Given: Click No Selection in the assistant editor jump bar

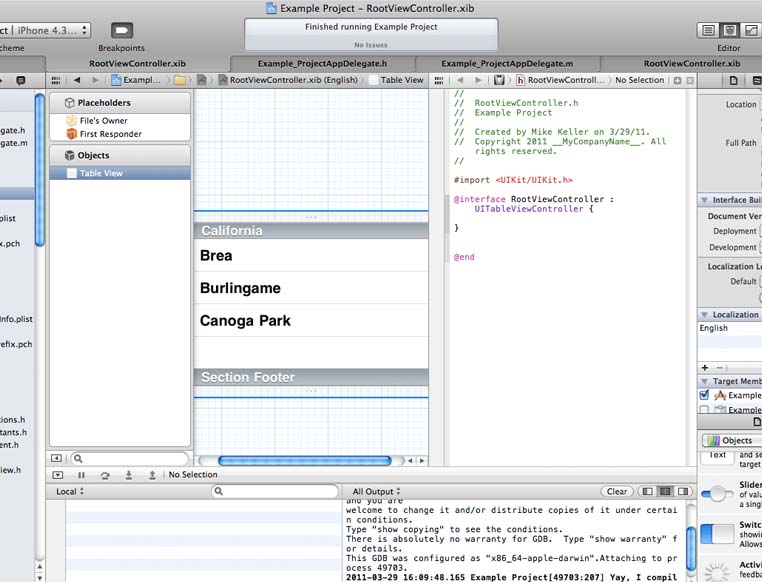Looking at the screenshot, I should [x=640, y=80].
